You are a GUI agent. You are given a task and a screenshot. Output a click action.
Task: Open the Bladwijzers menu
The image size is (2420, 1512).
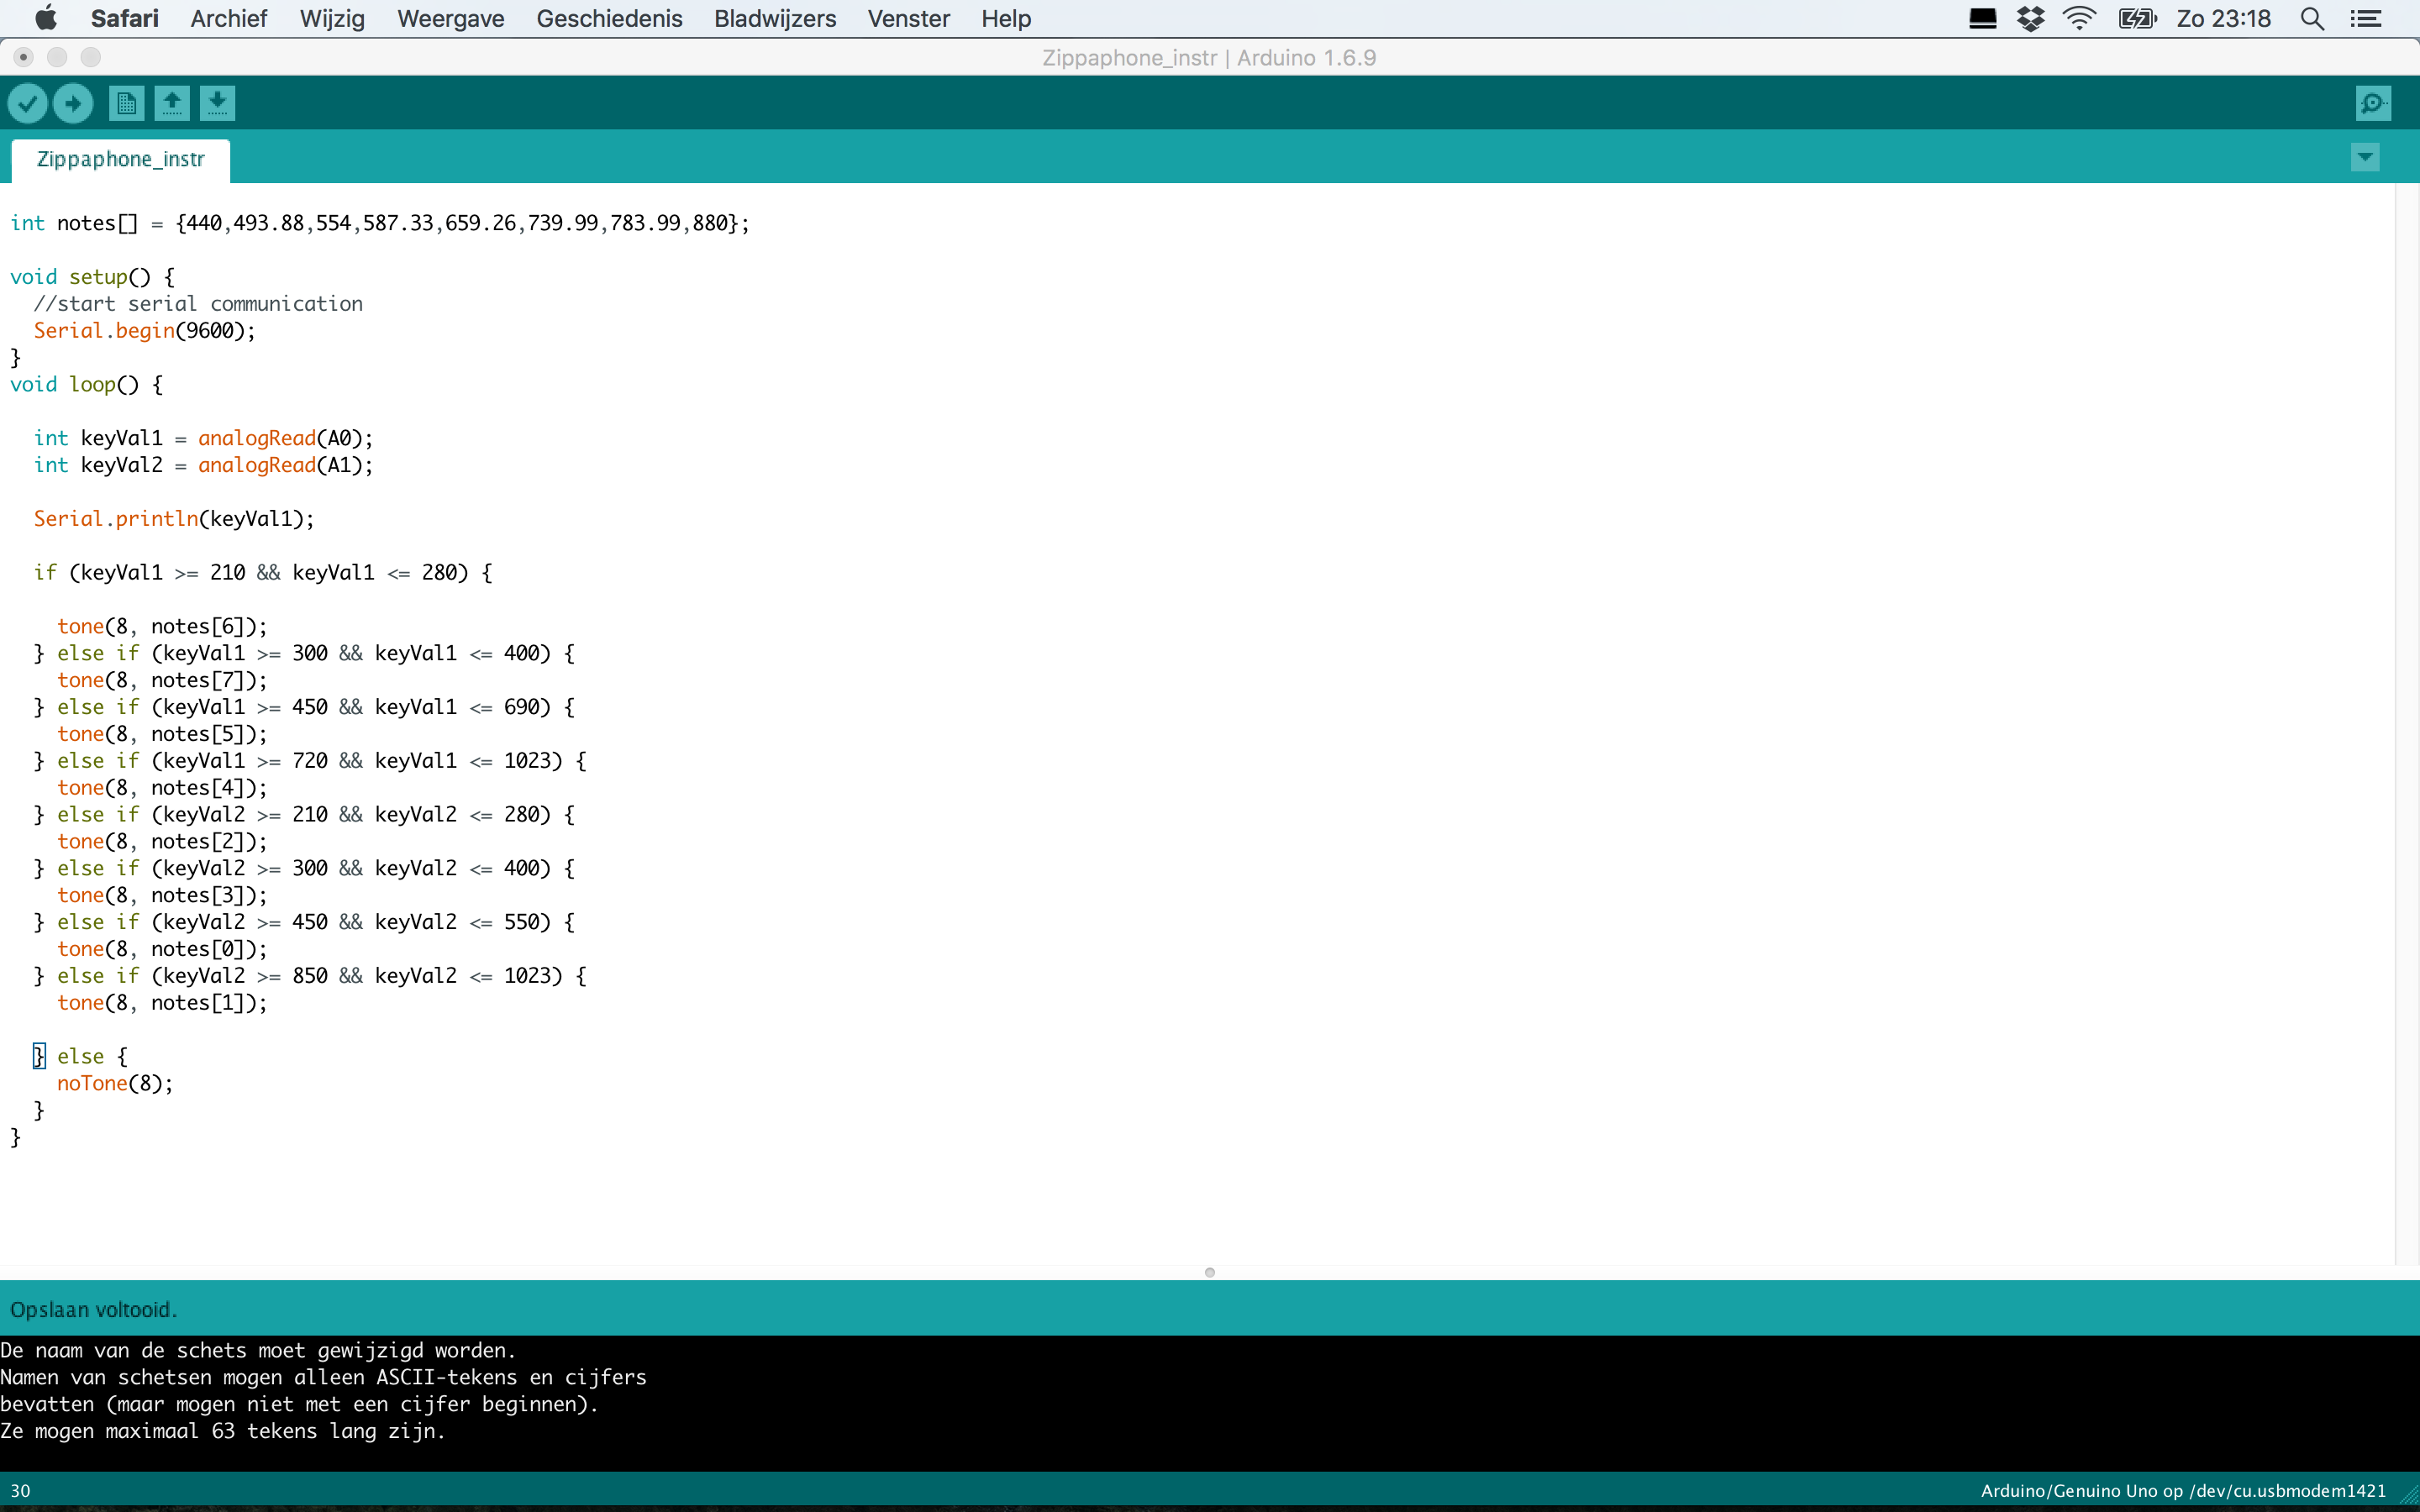click(x=774, y=19)
